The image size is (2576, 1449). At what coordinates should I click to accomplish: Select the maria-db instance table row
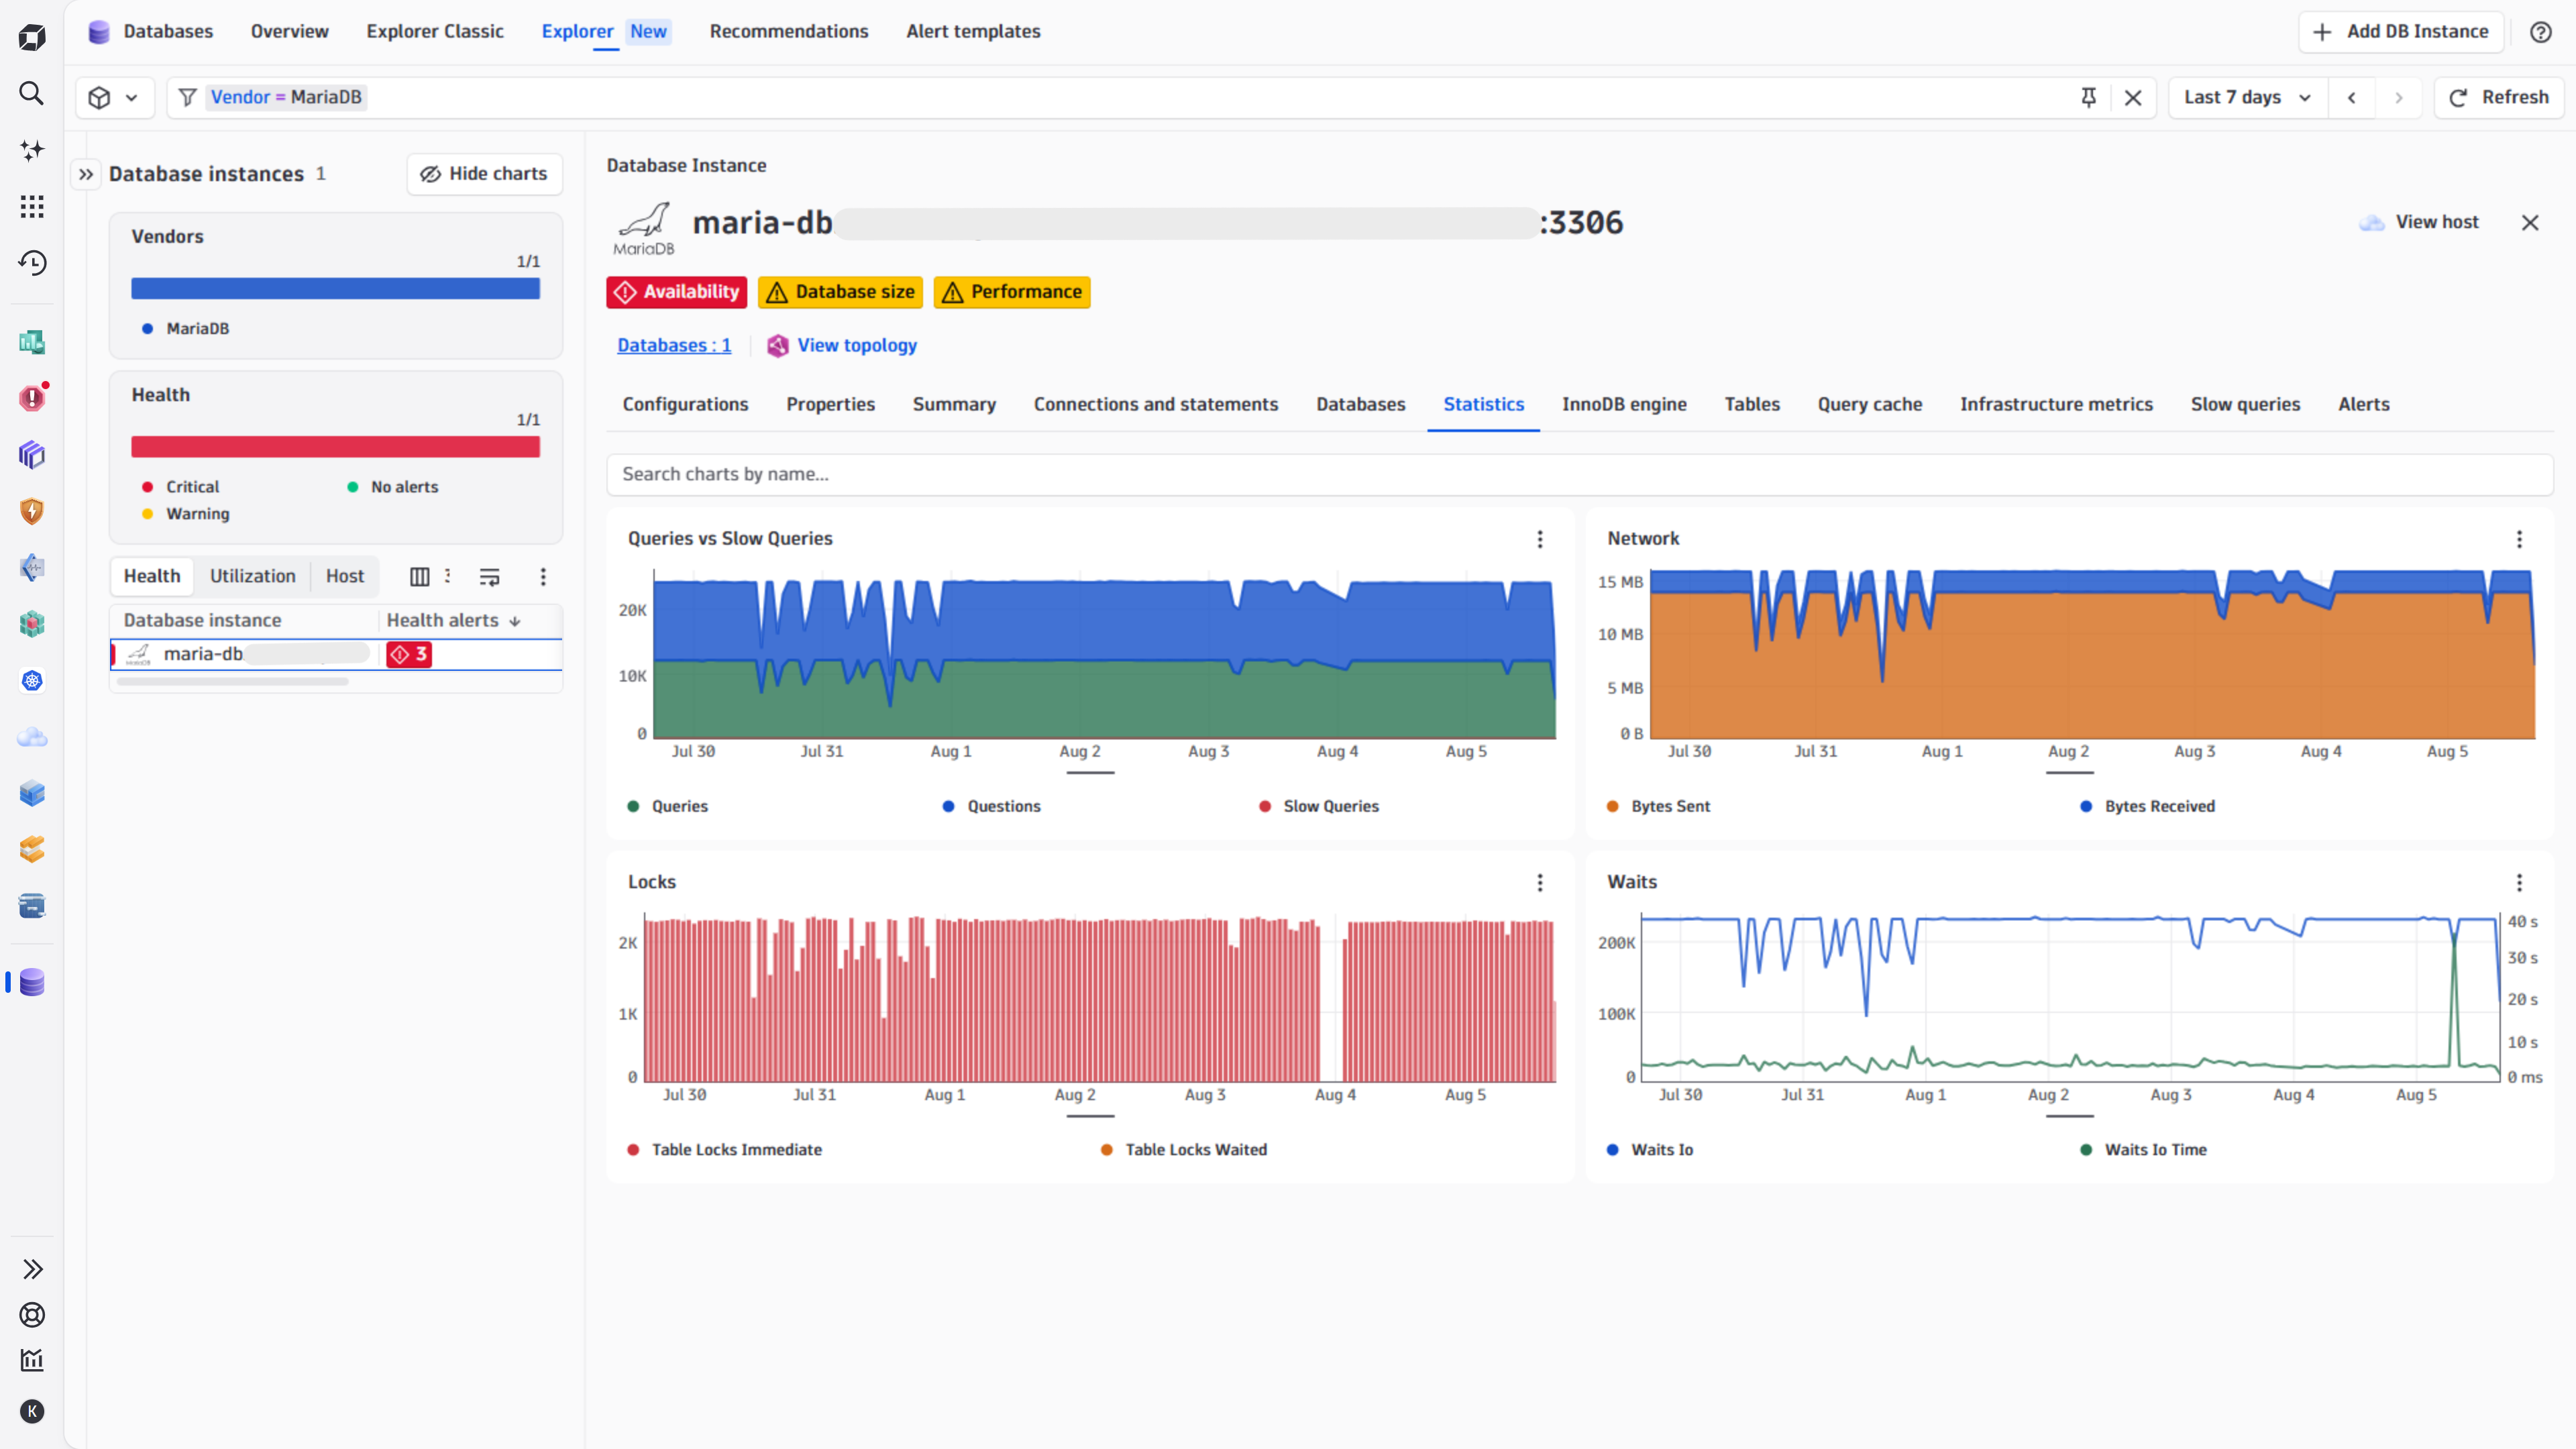[x=336, y=654]
